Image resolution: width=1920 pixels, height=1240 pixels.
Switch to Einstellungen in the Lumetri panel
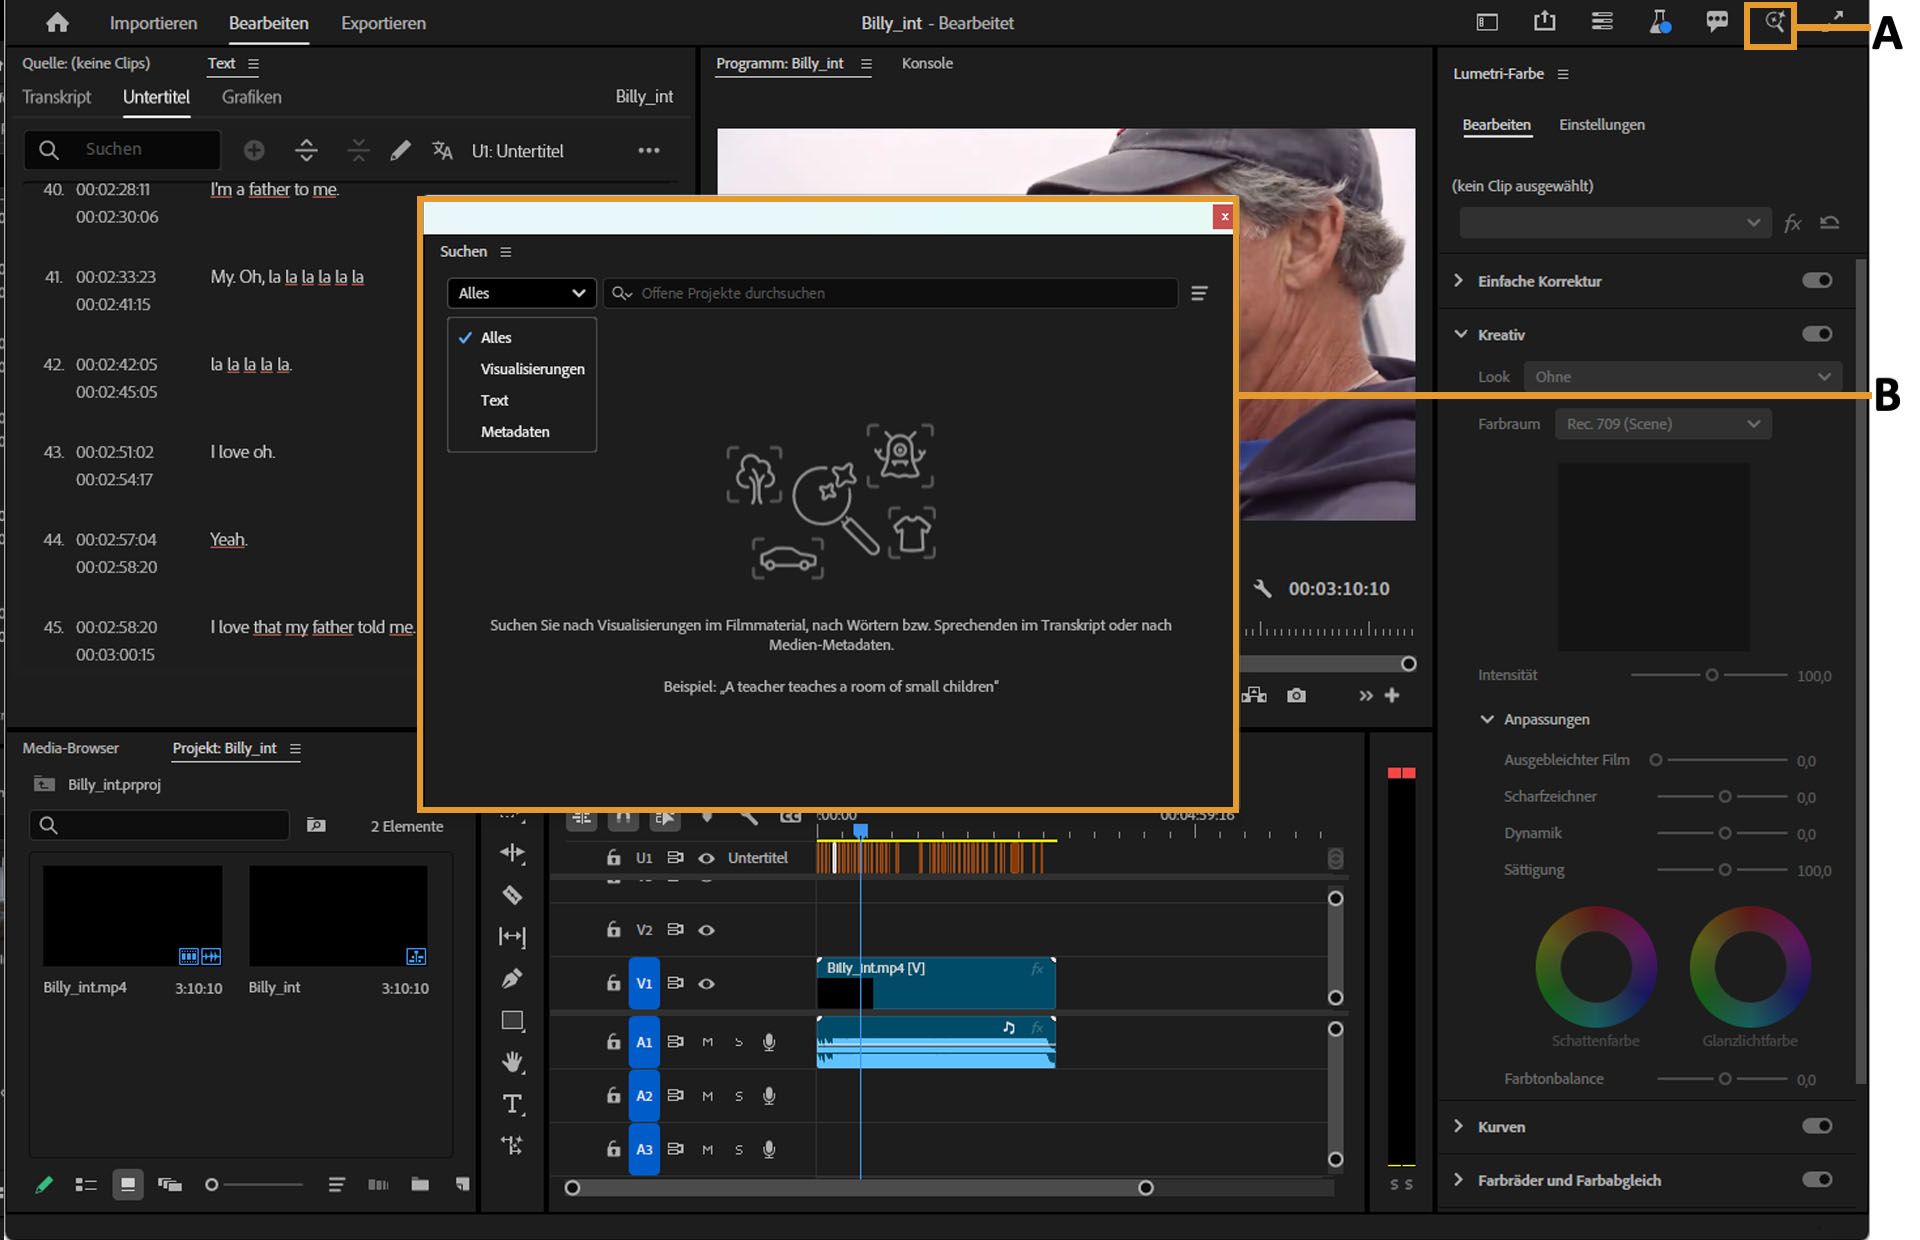(1601, 125)
